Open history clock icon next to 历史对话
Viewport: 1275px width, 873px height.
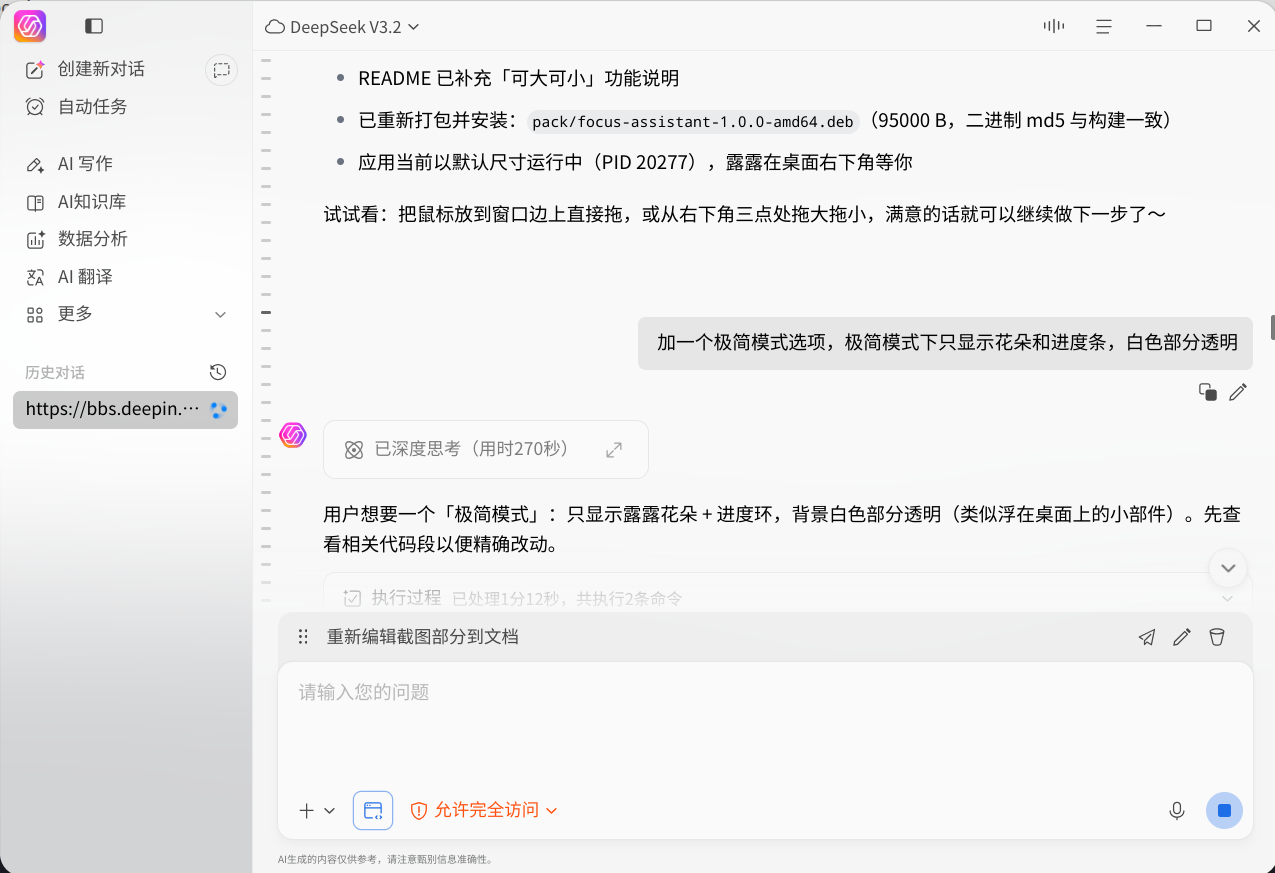coord(218,372)
